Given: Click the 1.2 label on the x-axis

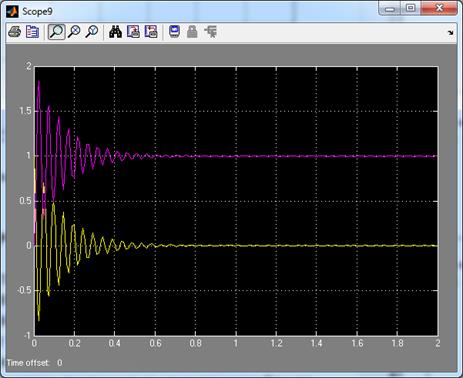Looking at the screenshot, I should point(276,343).
